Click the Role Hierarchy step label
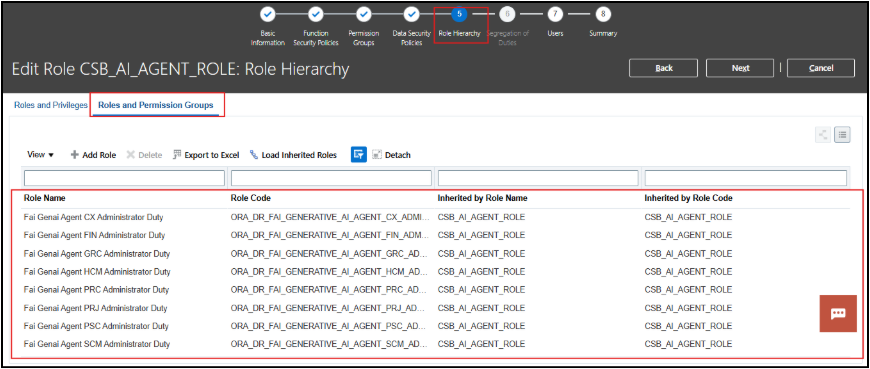The image size is (870, 369). point(459,33)
